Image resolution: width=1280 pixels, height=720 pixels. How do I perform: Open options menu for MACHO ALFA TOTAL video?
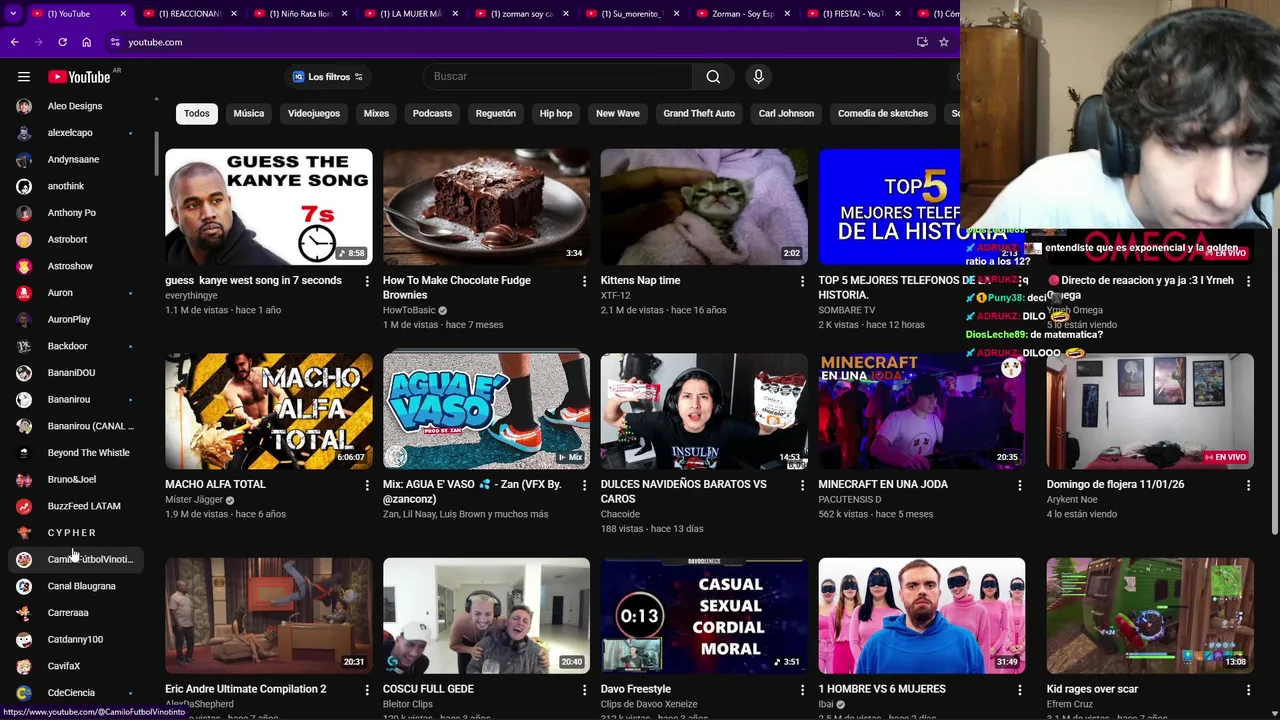[x=366, y=485]
